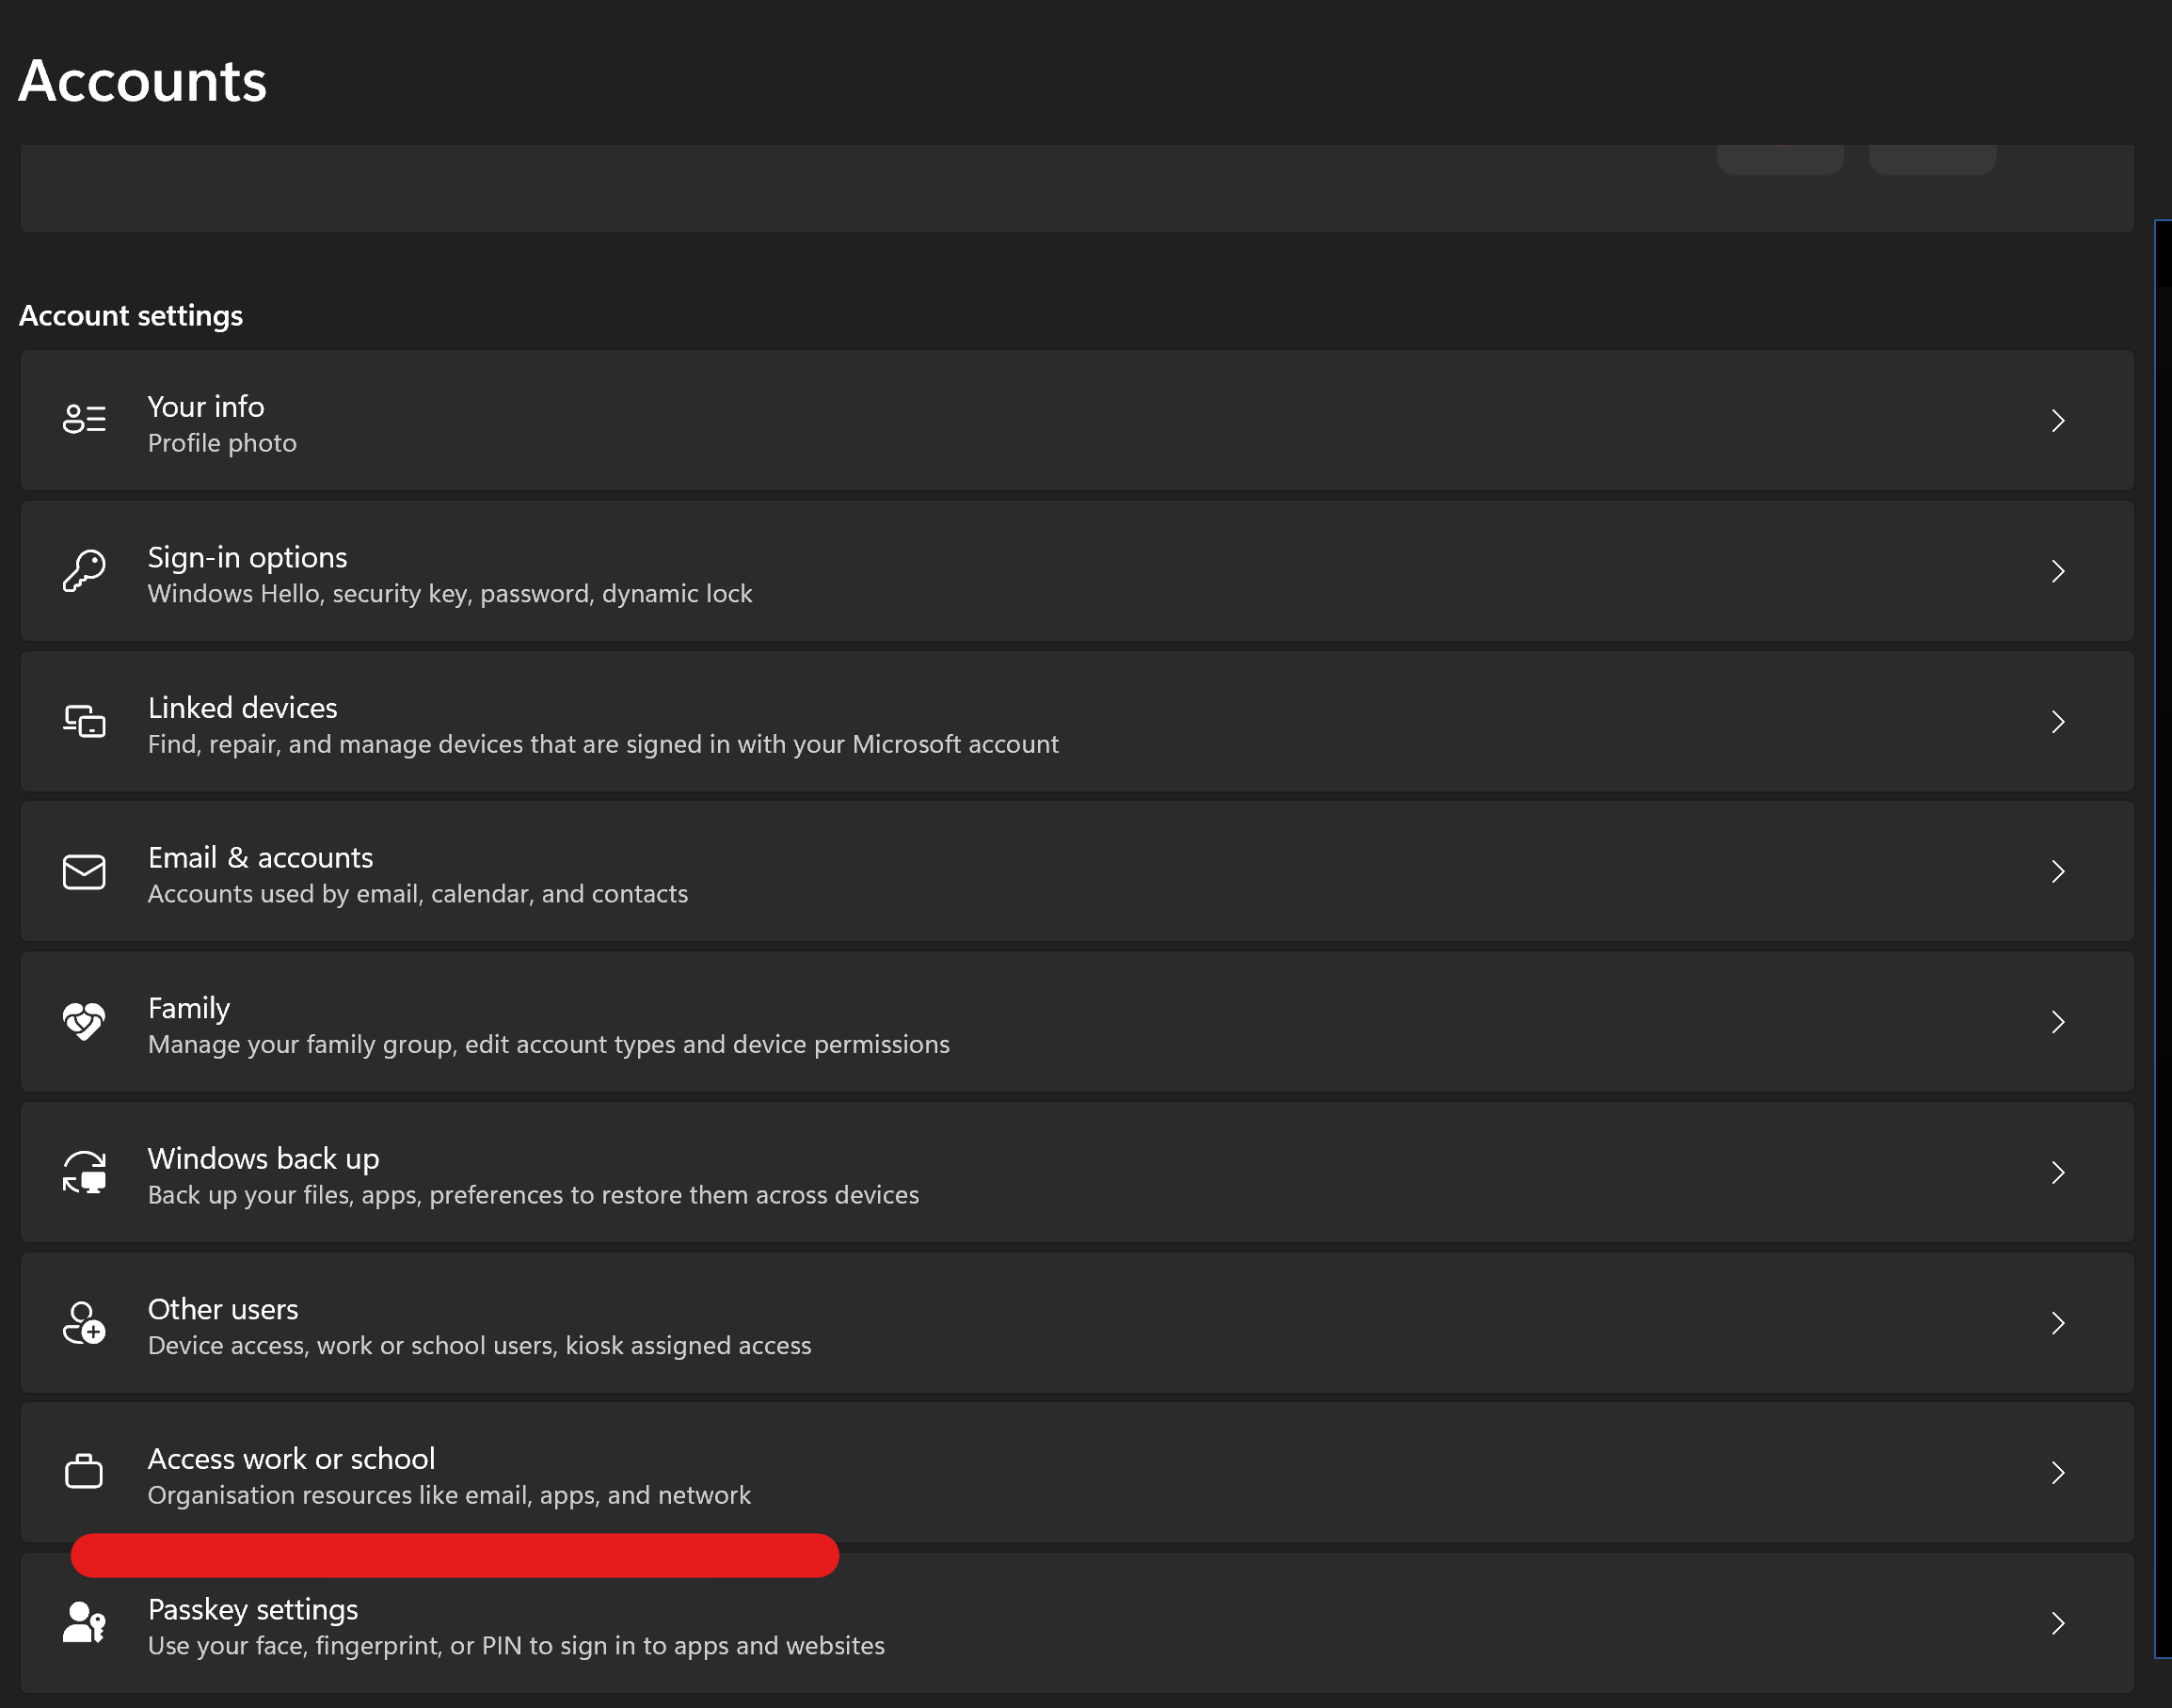Screen dimensions: 2172x1708
Task: Click the Windows back up sync icon
Action: 84,1172
